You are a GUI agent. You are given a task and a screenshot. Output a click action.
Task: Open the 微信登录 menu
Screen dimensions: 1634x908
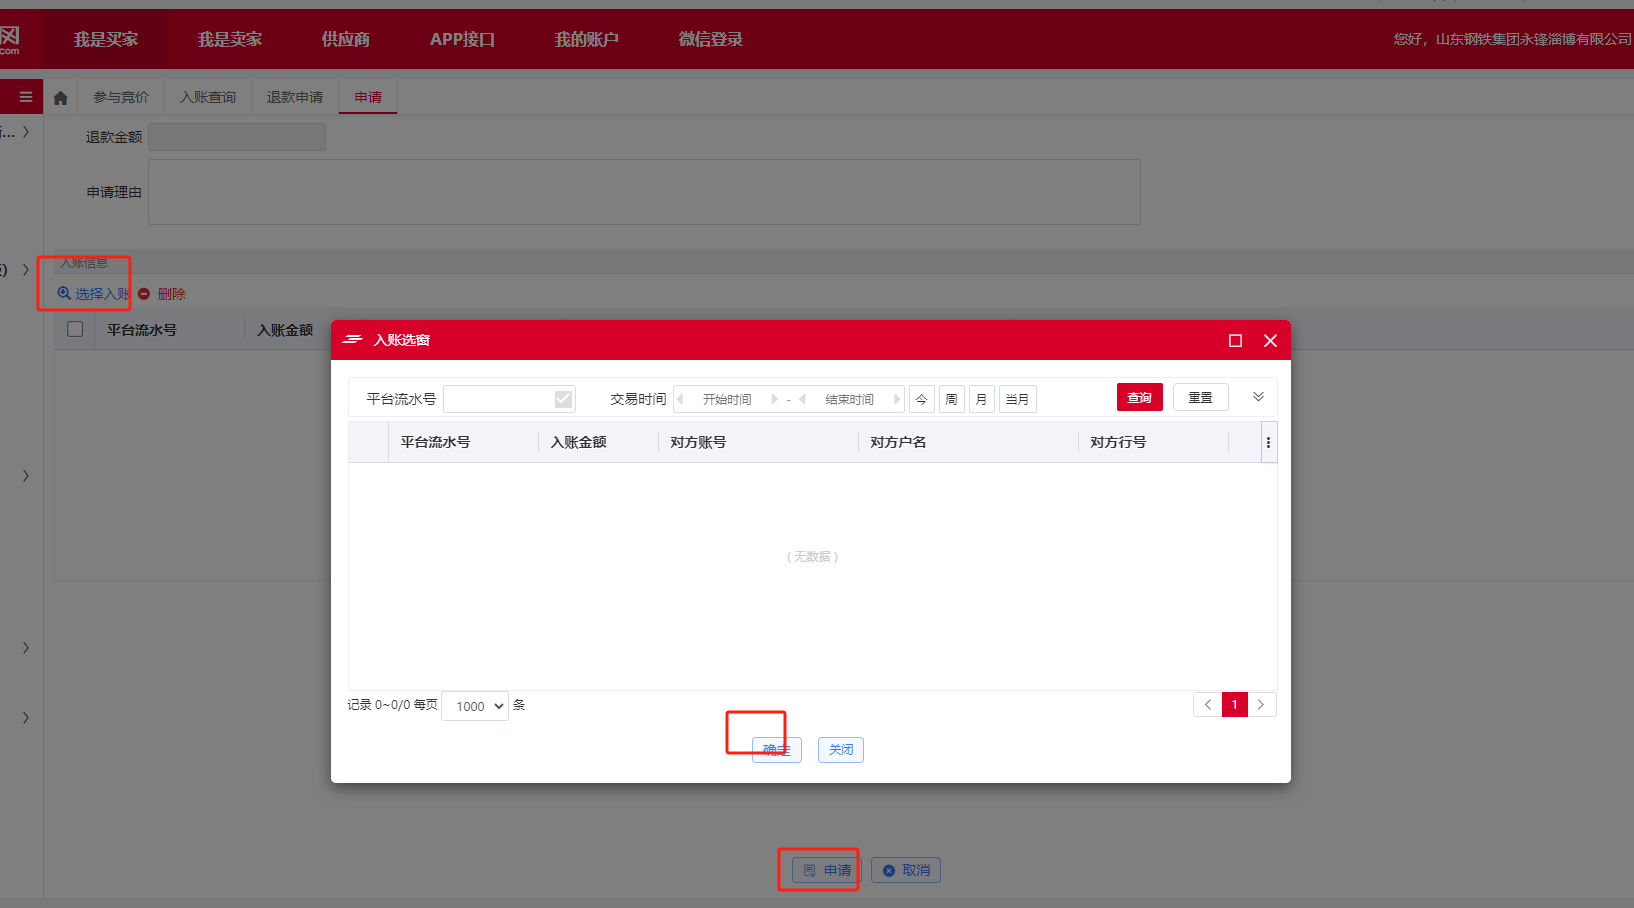click(711, 39)
